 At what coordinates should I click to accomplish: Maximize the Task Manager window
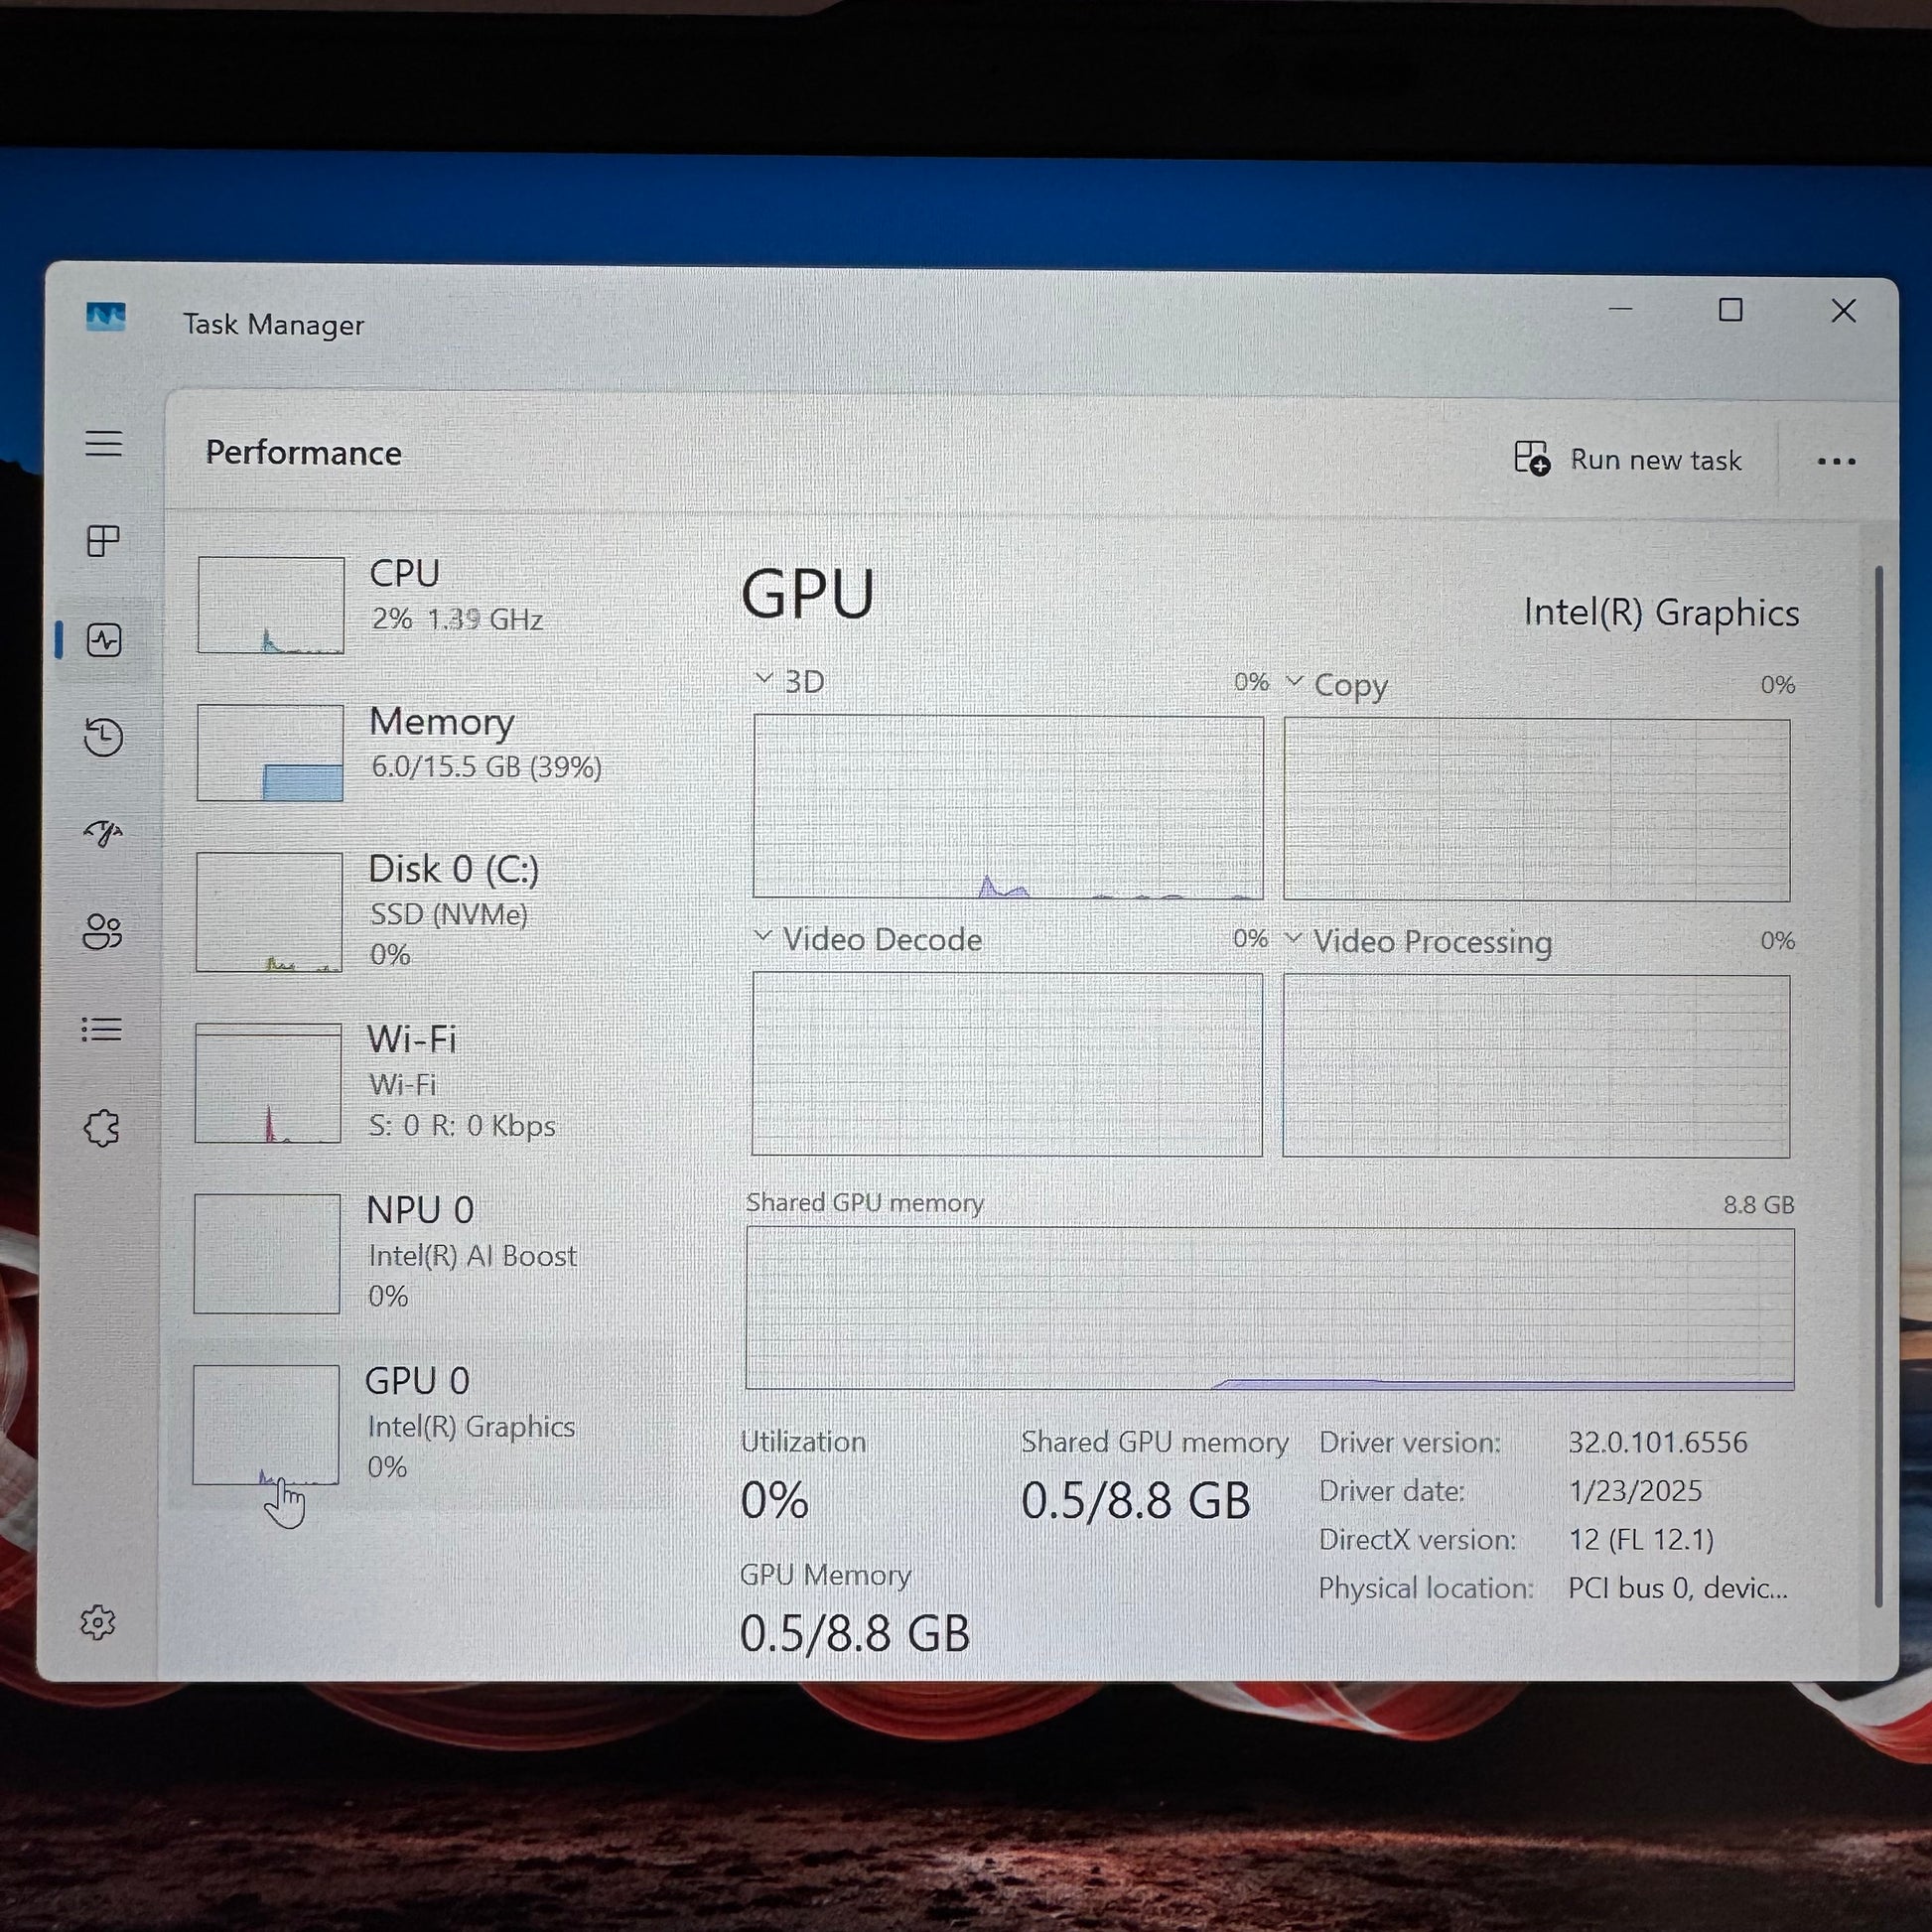[x=1730, y=310]
